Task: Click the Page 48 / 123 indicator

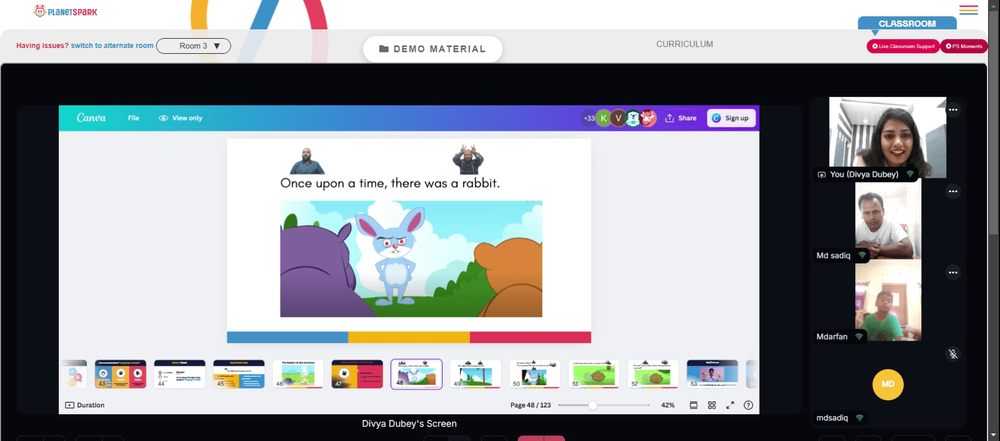Action: (530, 405)
